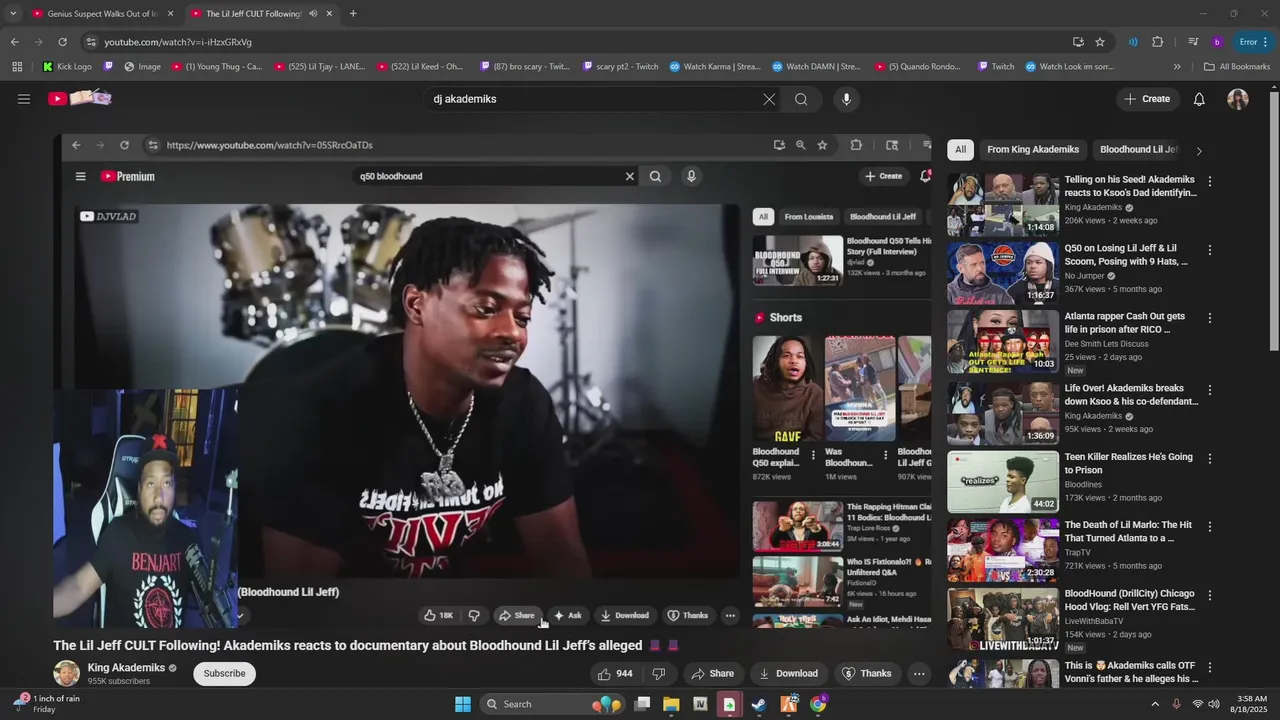This screenshot has height=720, width=1280.
Task: Close the 'Genius Suspect Walks Out' tab
Action: [x=171, y=14]
